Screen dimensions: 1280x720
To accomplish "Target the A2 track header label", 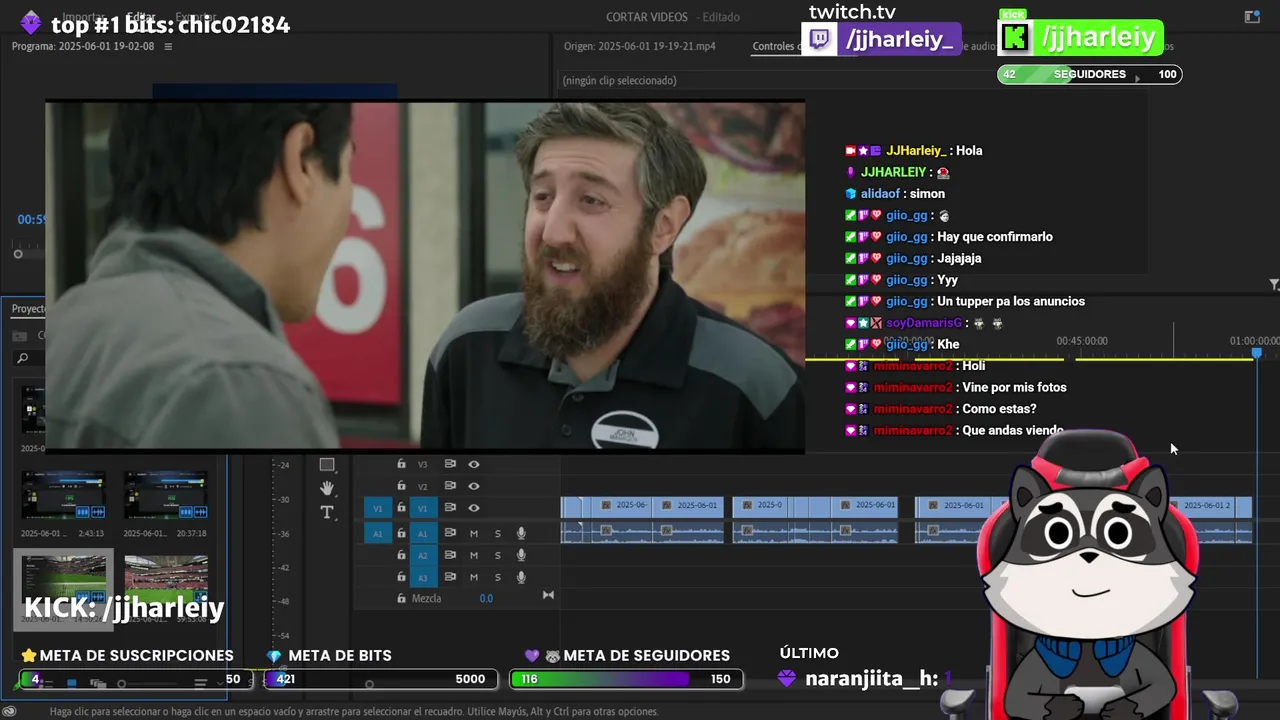I will click(x=423, y=555).
